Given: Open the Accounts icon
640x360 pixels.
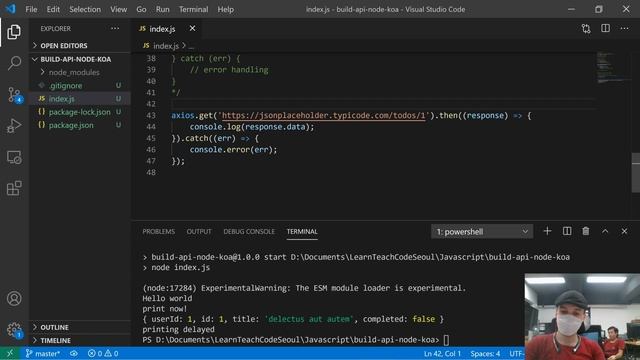Looking at the screenshot, I should point(14,298).
